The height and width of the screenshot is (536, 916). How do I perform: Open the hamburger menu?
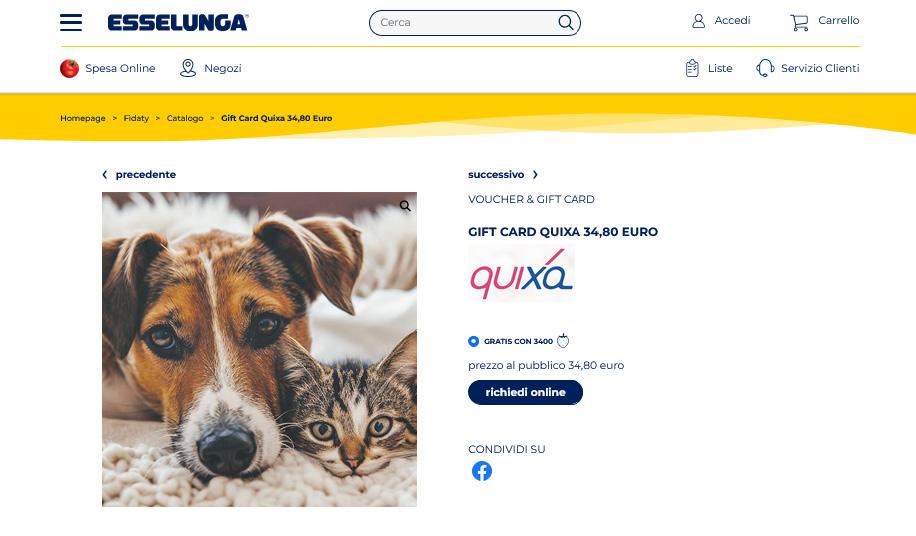click(71, 22)
